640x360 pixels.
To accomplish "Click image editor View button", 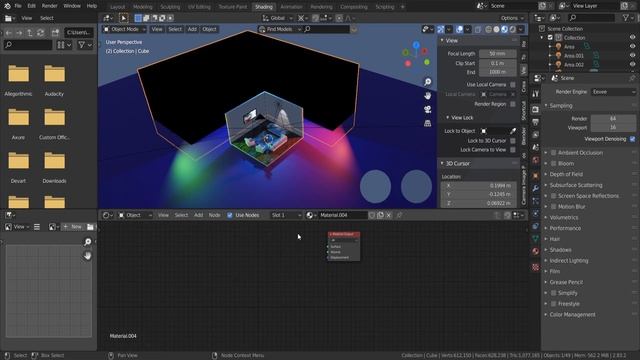I will click(x=19, y=227).
